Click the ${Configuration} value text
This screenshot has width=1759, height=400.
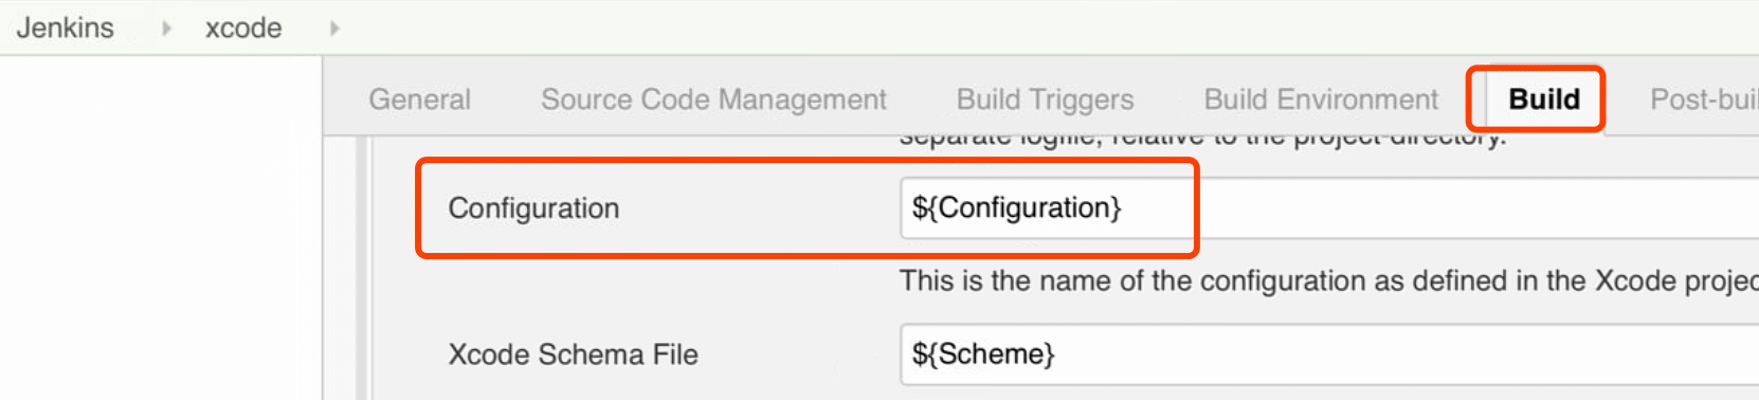(x=1016, y=208)
